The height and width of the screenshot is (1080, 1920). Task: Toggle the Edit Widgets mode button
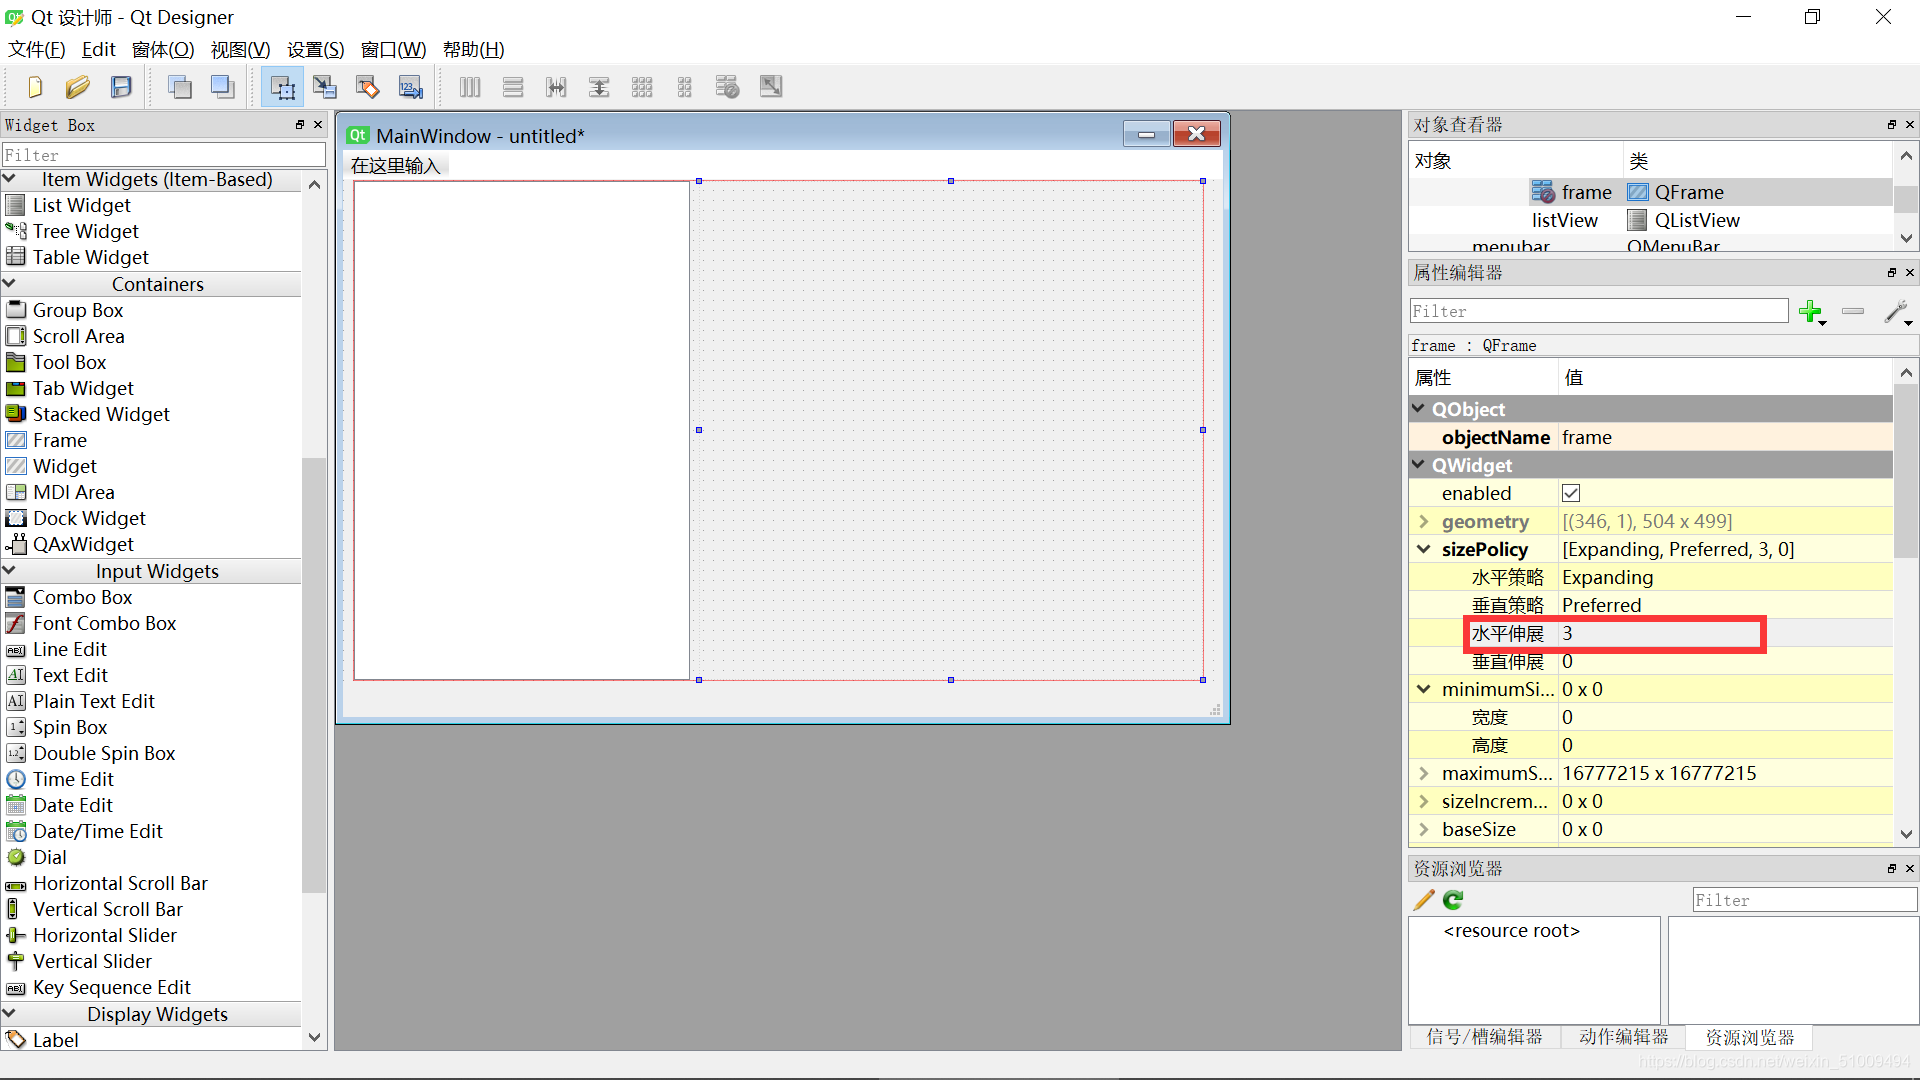click(x=281, y=87)
